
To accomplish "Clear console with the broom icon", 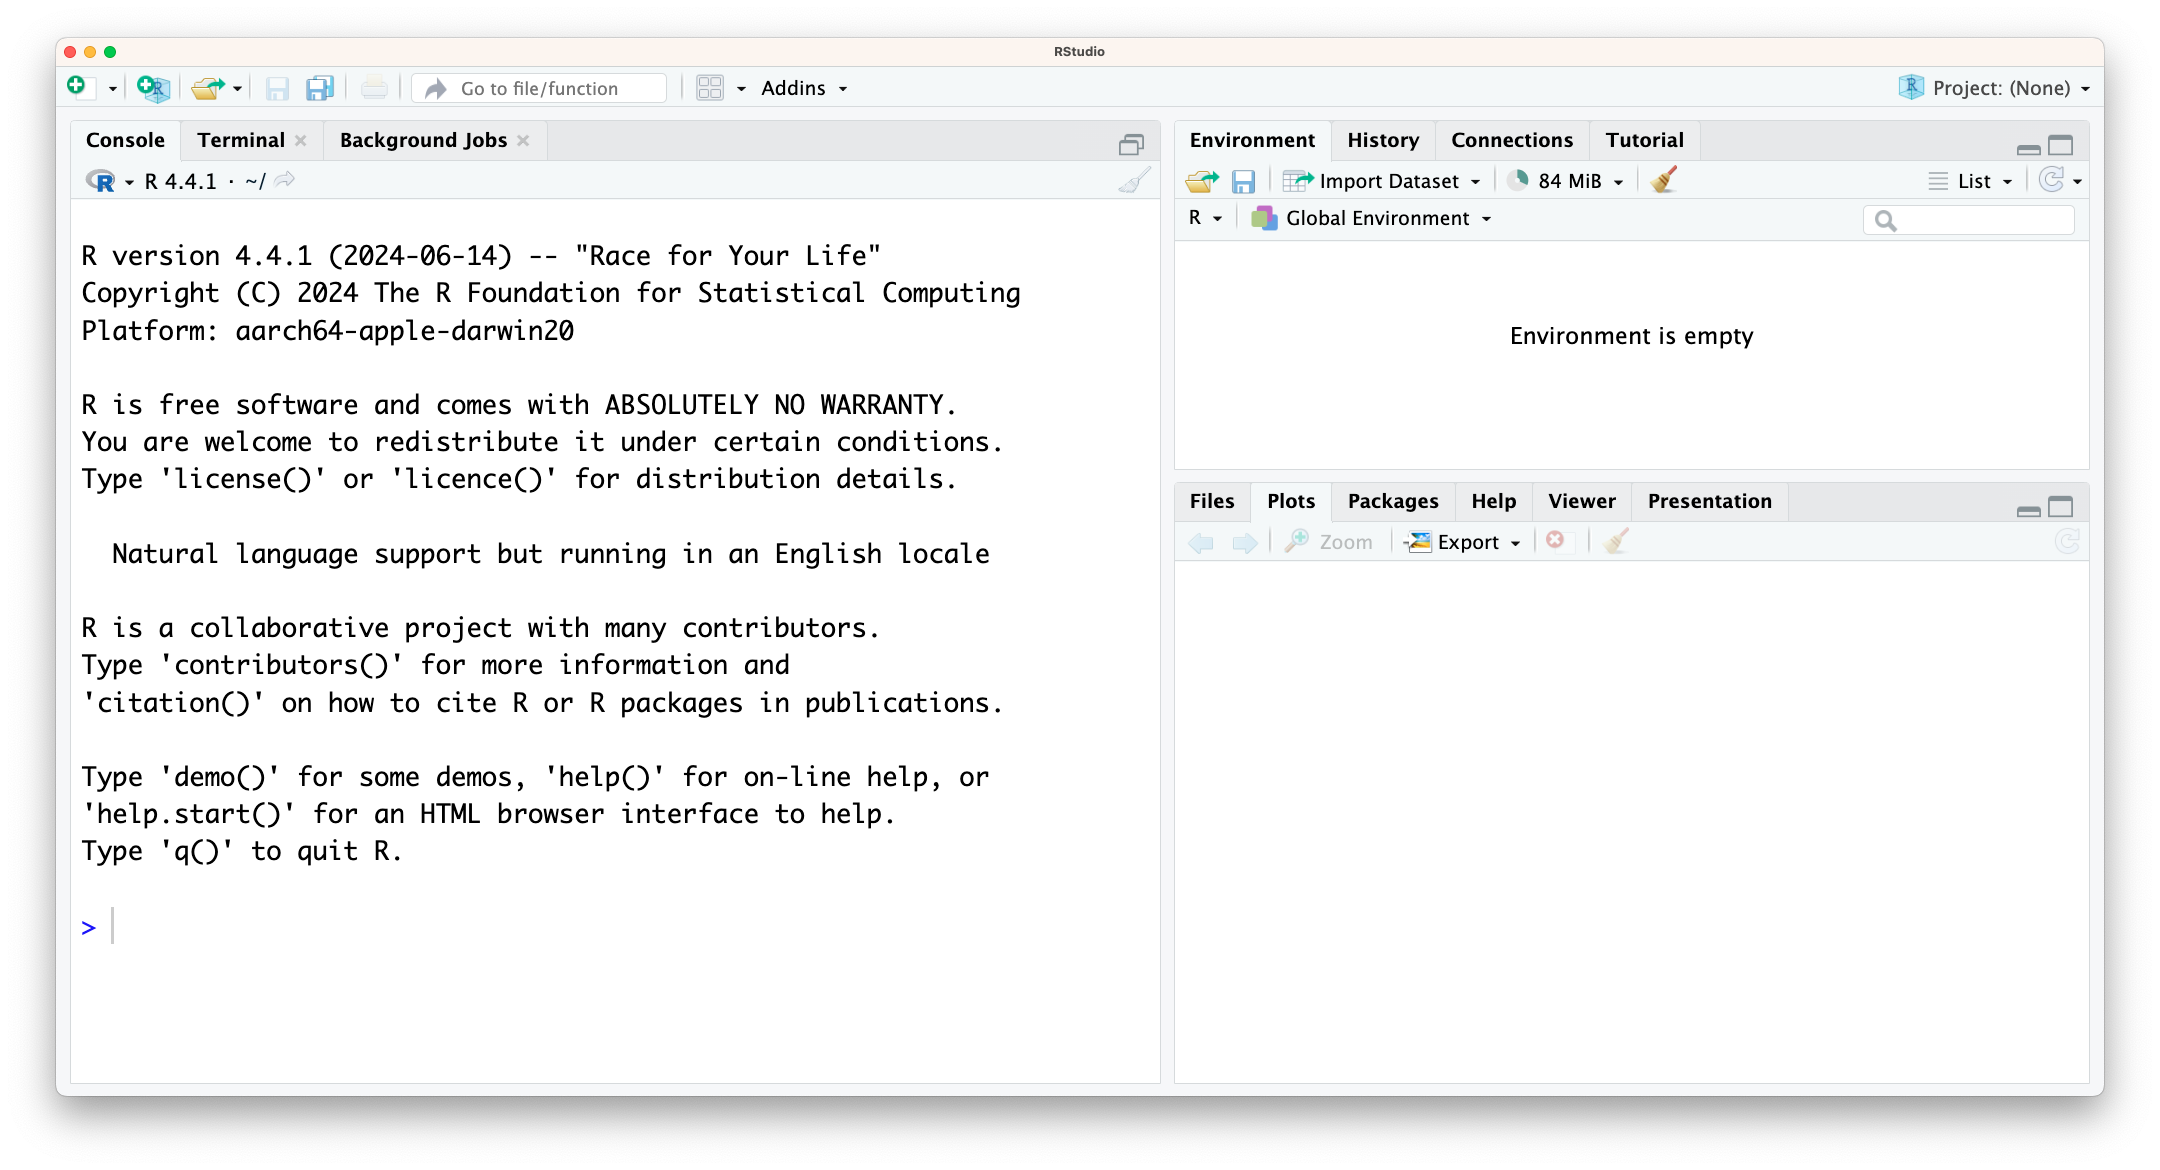I will pos(1134,181).
